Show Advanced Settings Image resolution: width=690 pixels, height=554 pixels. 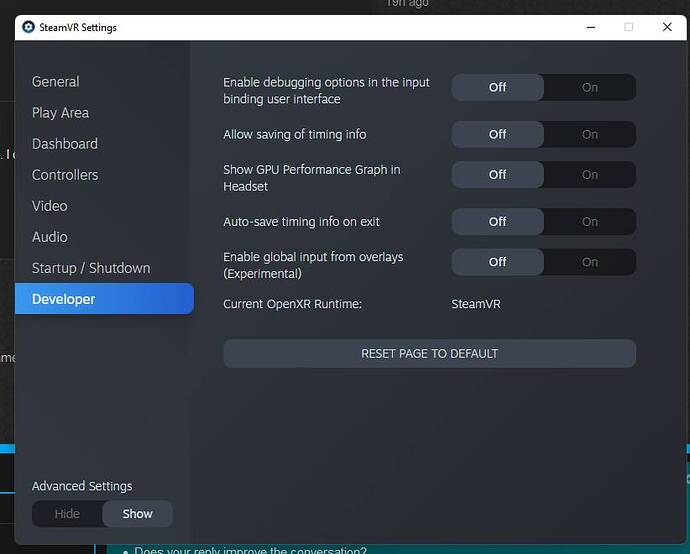click(x=137, y=514)
